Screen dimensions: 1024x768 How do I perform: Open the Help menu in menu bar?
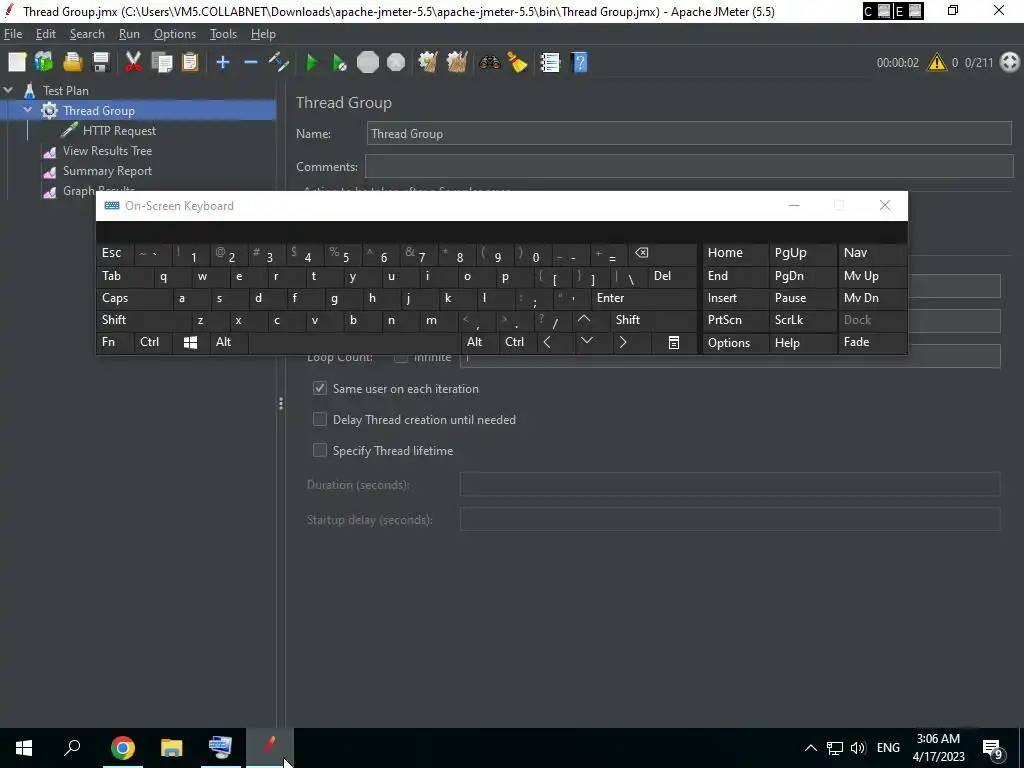263,34
